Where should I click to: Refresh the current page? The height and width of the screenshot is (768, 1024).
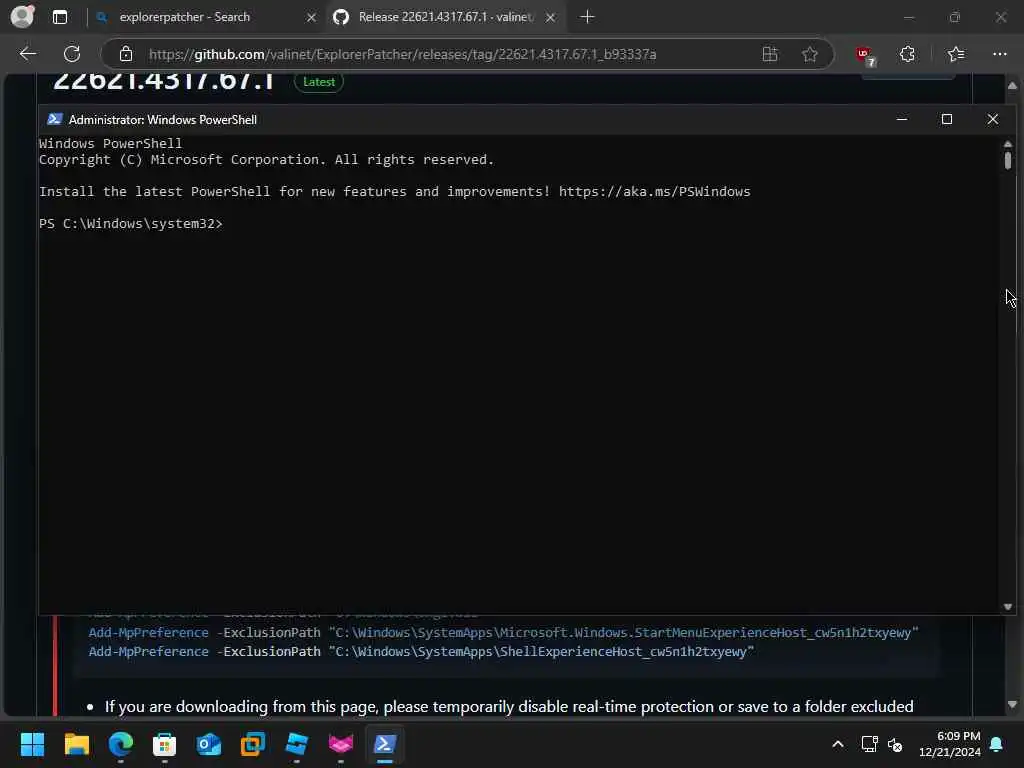[72, 54]
